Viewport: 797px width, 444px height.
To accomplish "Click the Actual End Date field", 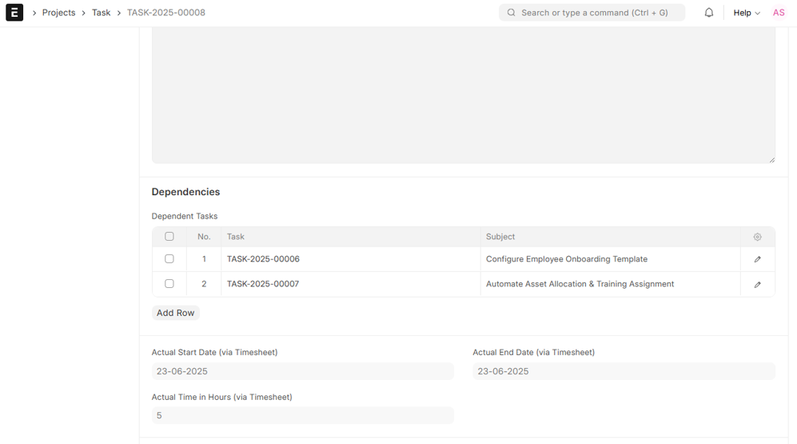I will pos(623,371).
